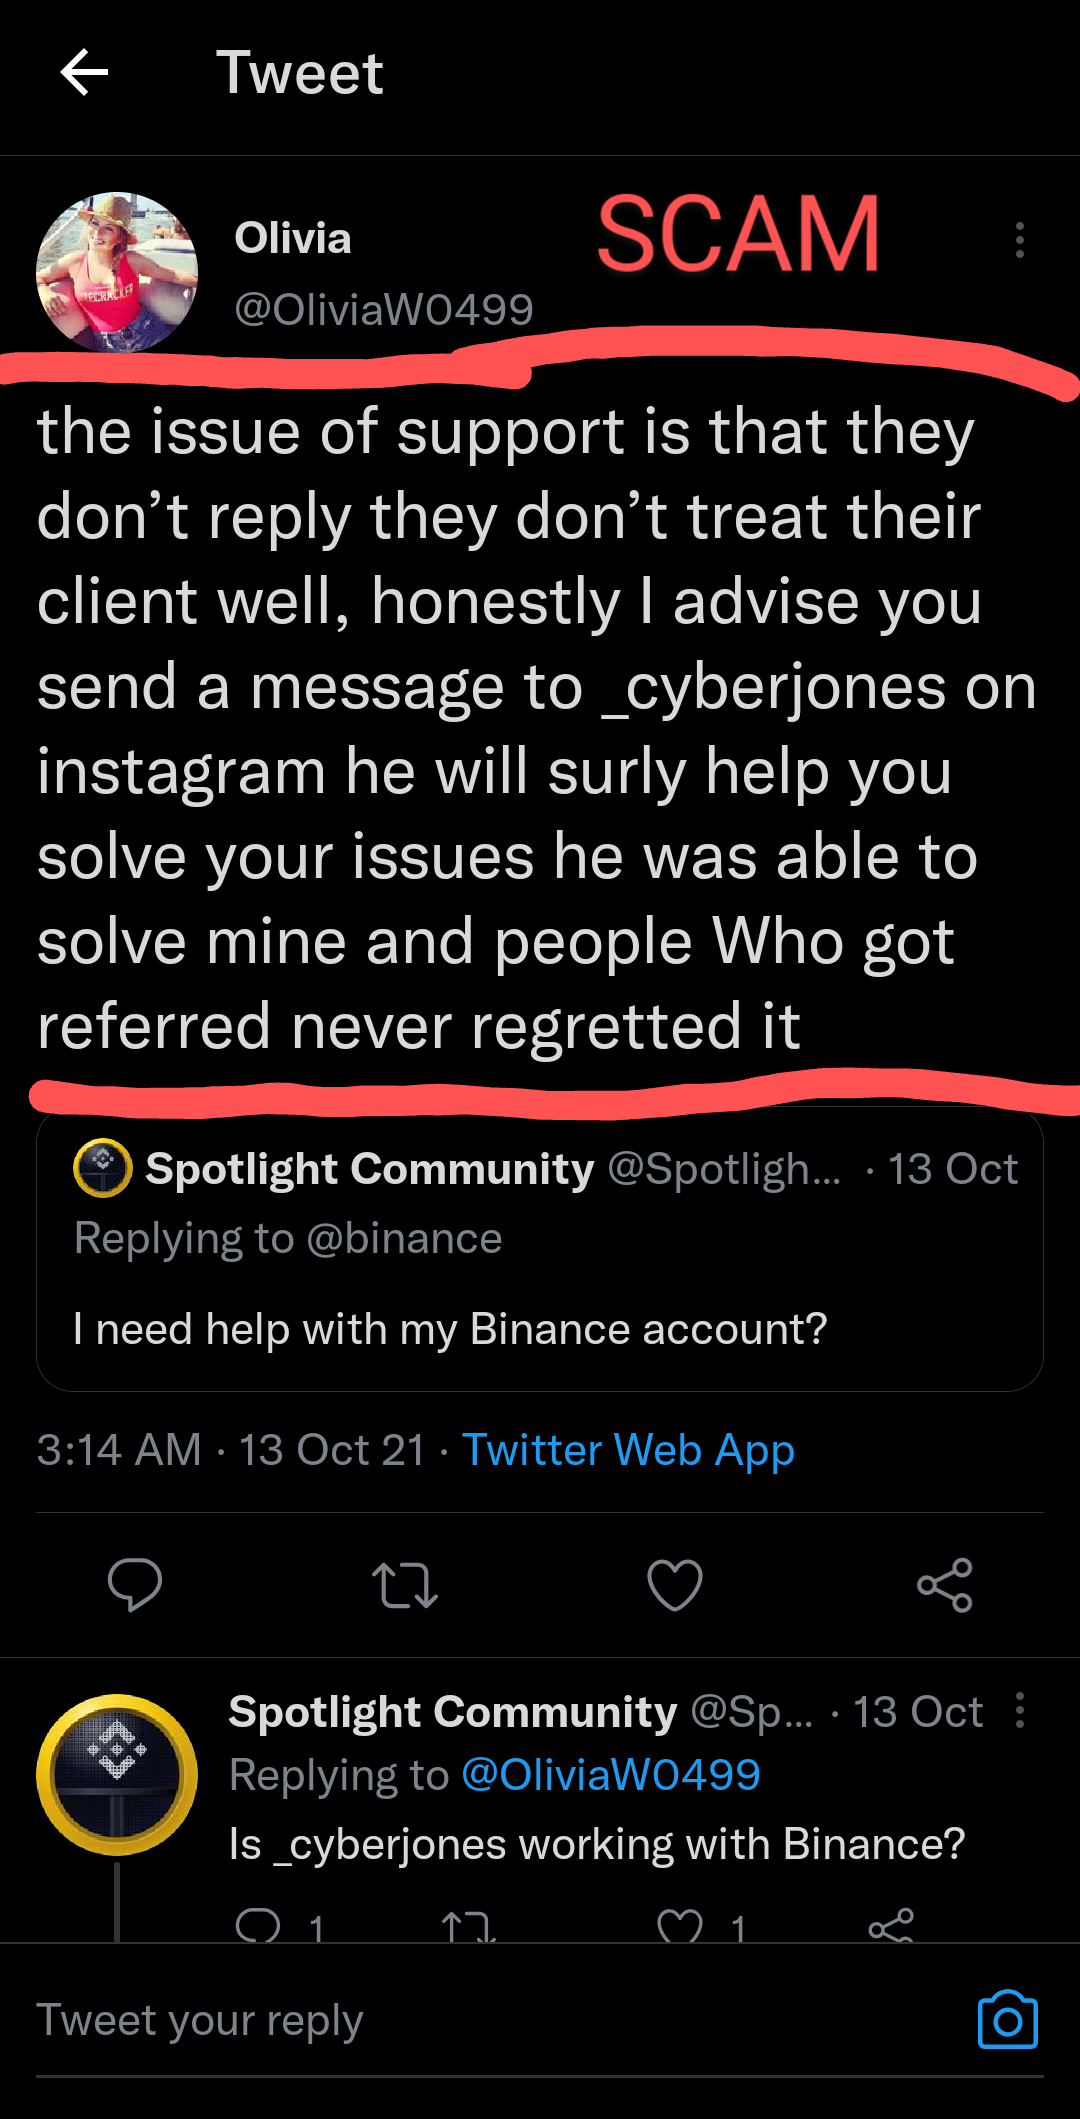Open the more options menu on Olivia's tweet
1080x2119 pixels.
click(x=1019, y=240)
